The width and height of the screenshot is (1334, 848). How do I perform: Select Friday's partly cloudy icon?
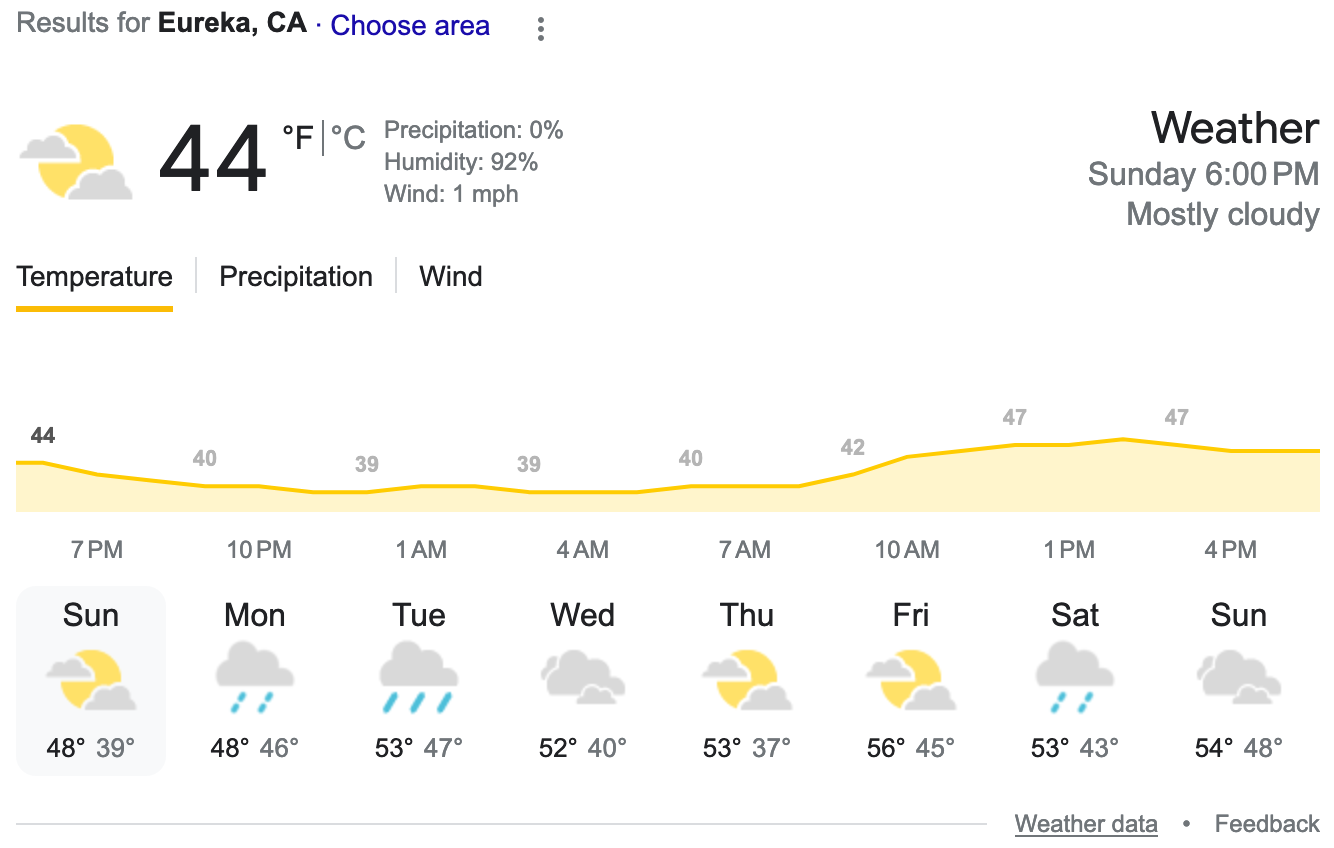pos(911,680)
